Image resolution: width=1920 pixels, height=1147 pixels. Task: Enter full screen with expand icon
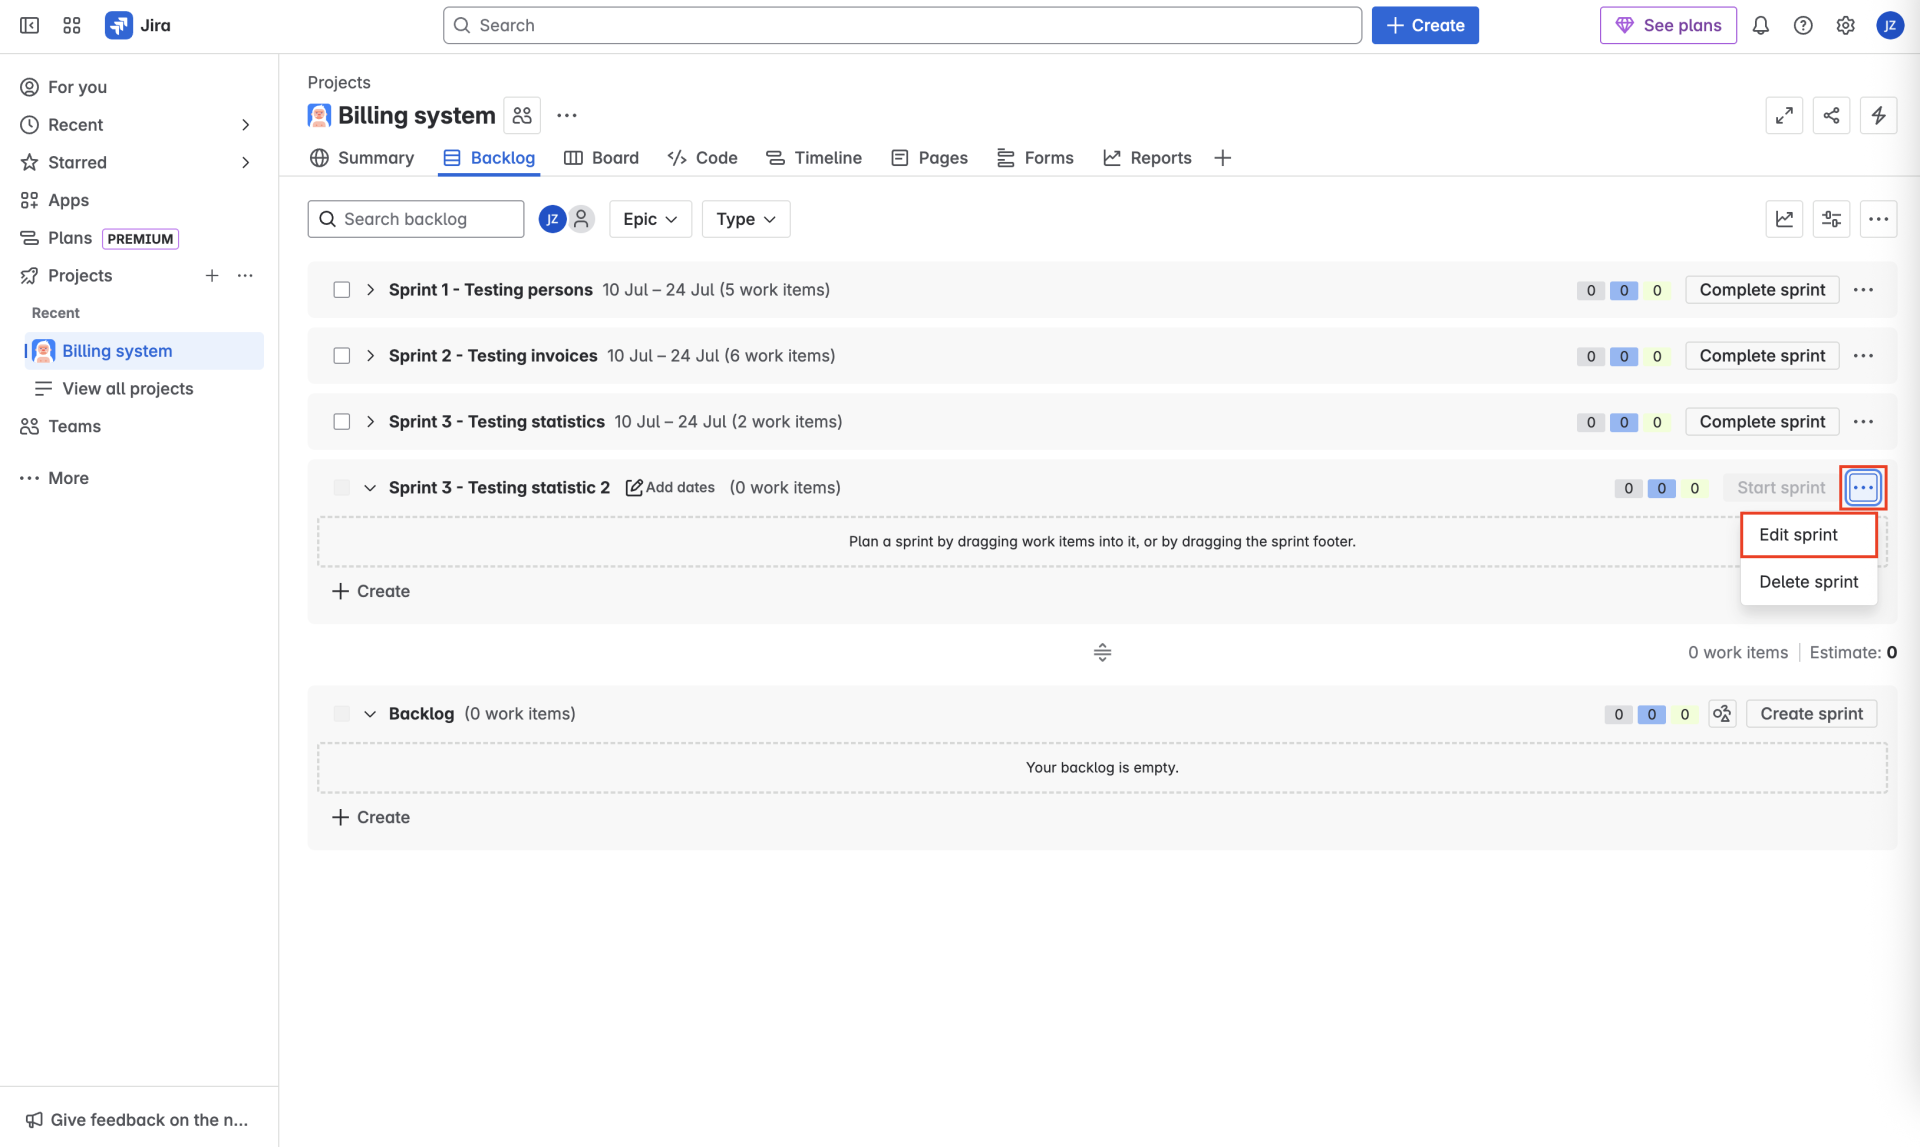[1783, 116]
